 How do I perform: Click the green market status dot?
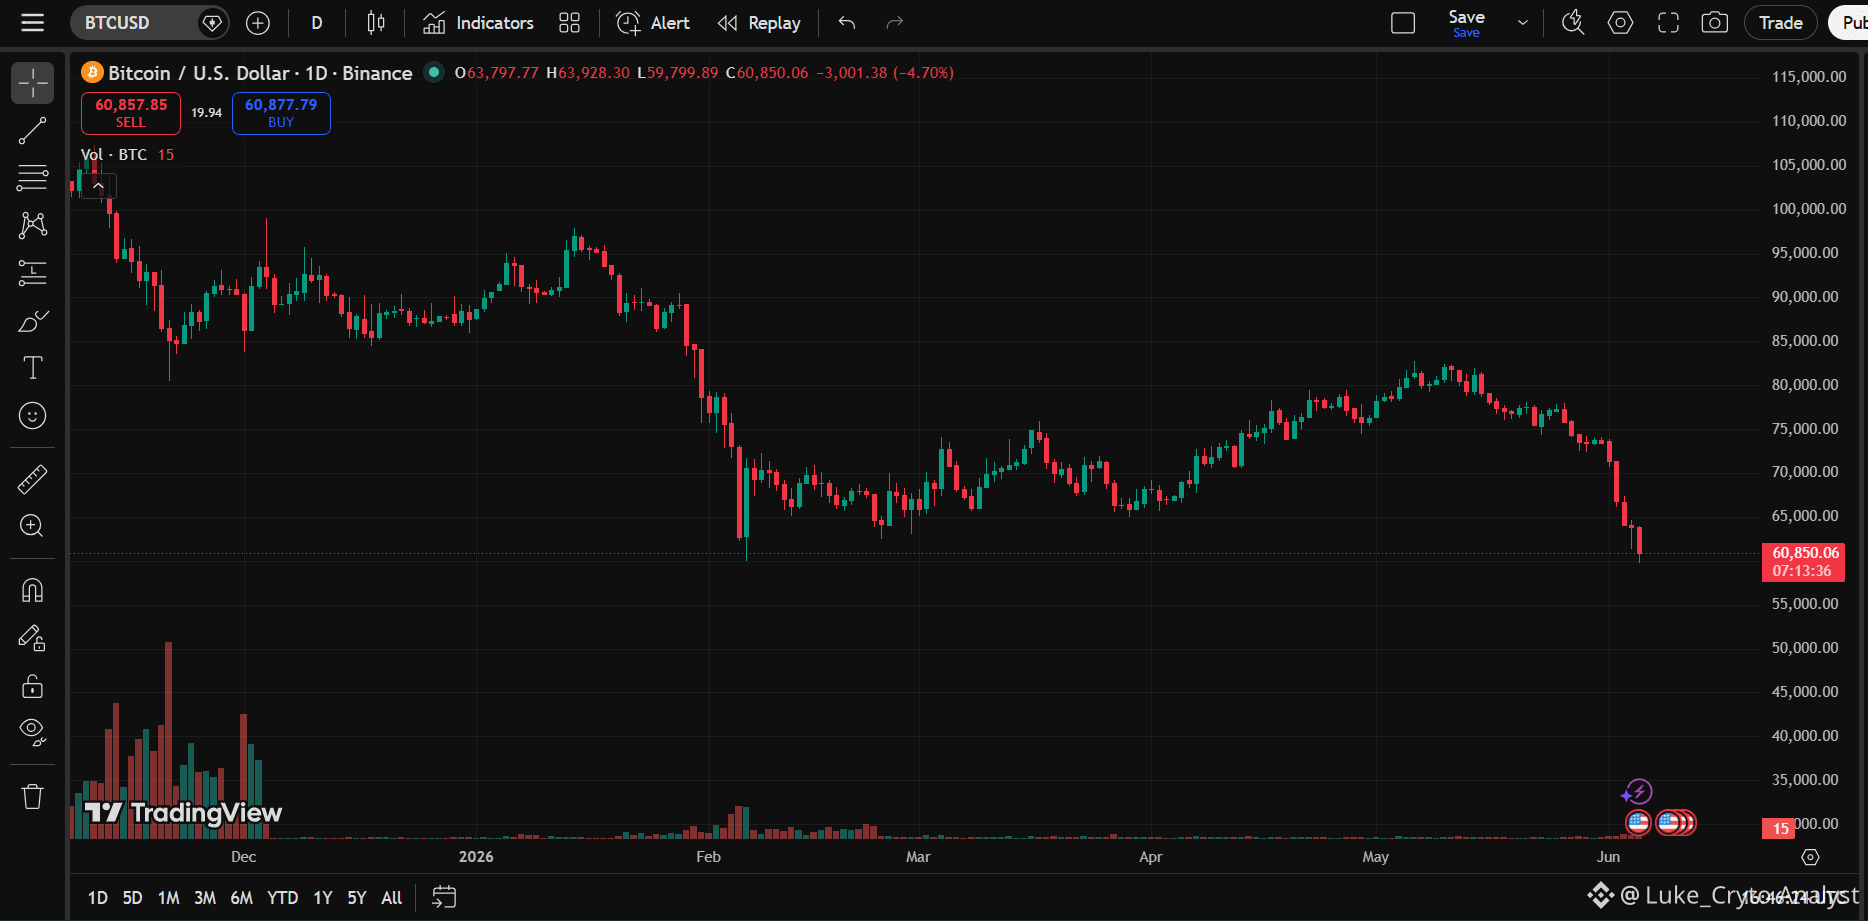(434, 72)
